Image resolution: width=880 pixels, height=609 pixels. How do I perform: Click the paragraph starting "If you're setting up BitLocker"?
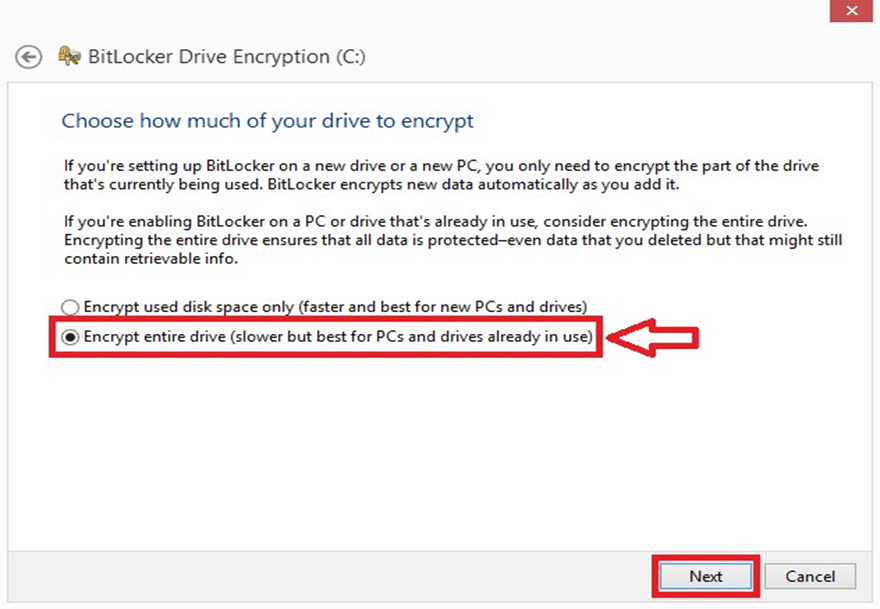(x=440, y=166)
